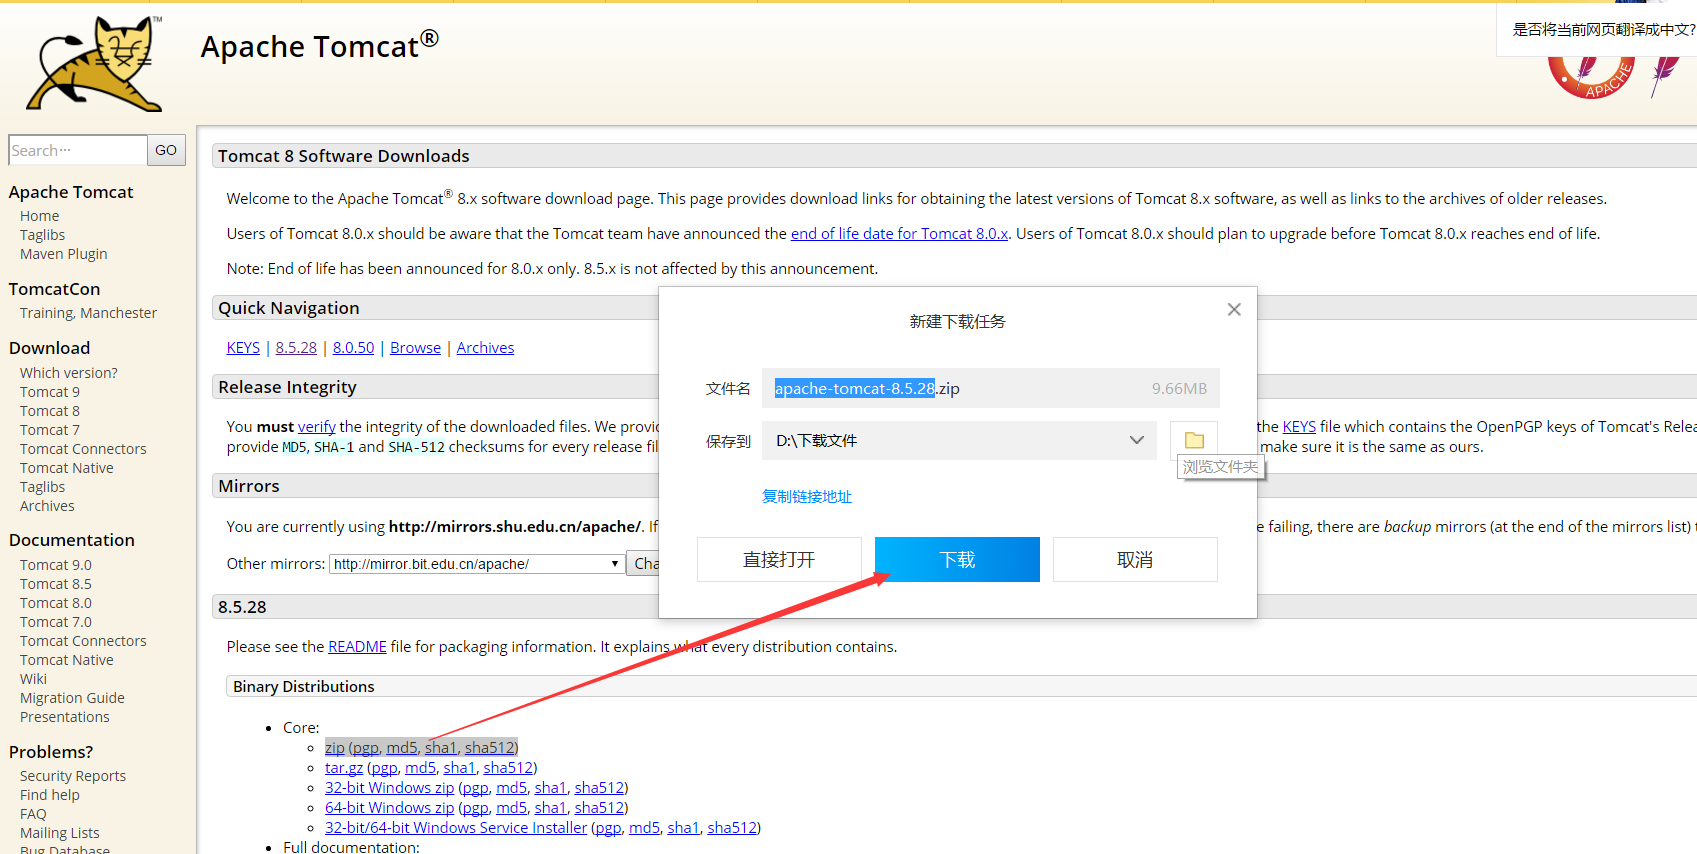The image size is (1697, 854).
Task: Download the Core tar.gz link
Action: 343,768
